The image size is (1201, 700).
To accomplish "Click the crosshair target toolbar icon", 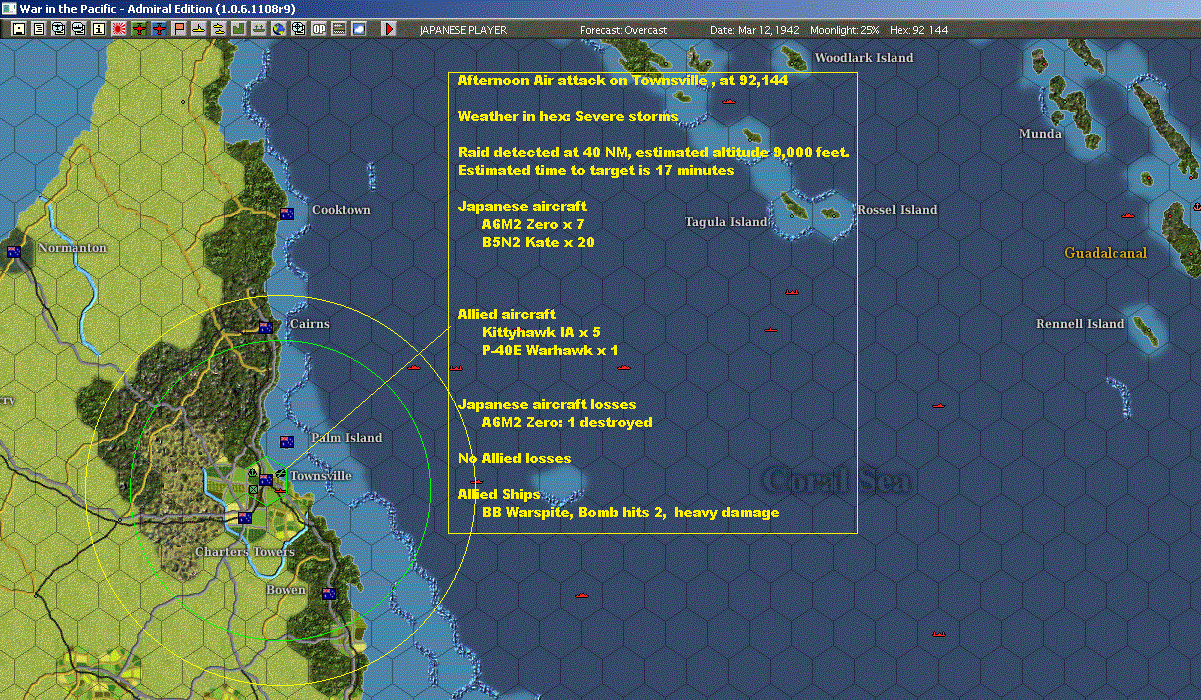I will (x=299, y=29).
